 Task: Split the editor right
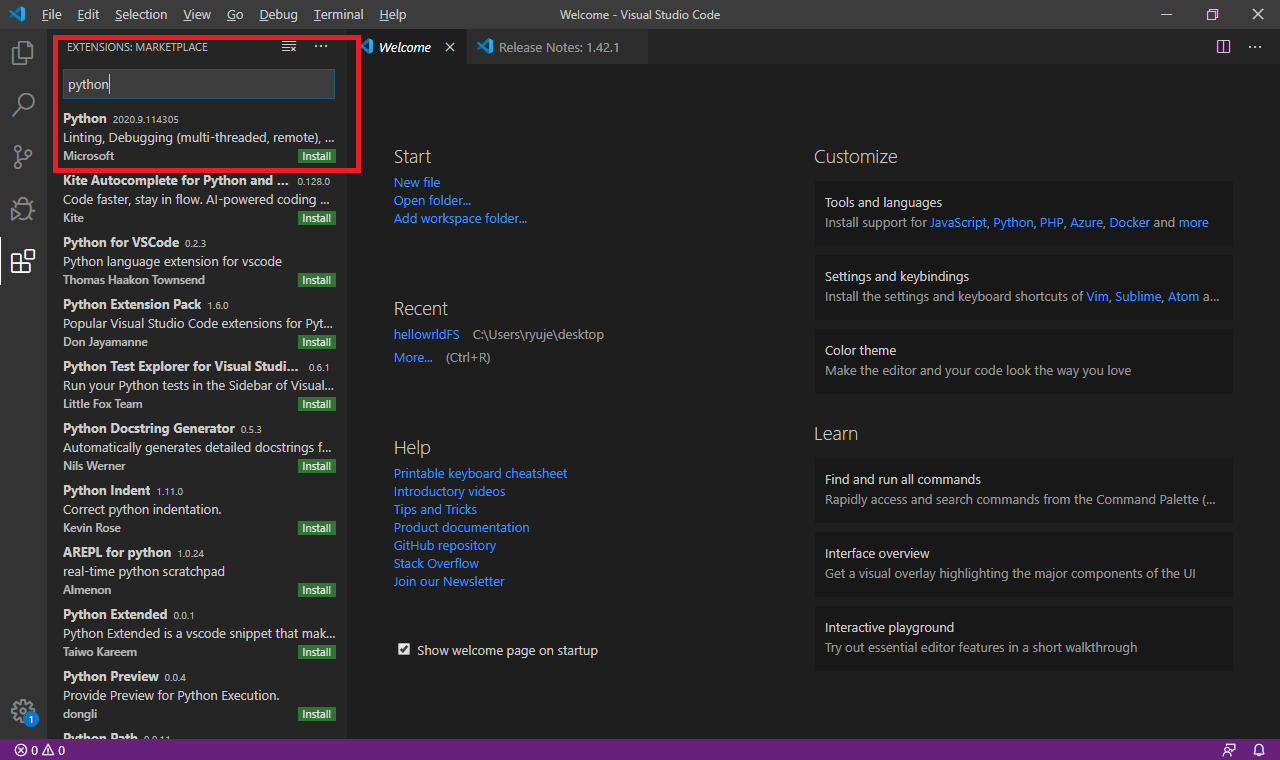[x=1223, y=47]
